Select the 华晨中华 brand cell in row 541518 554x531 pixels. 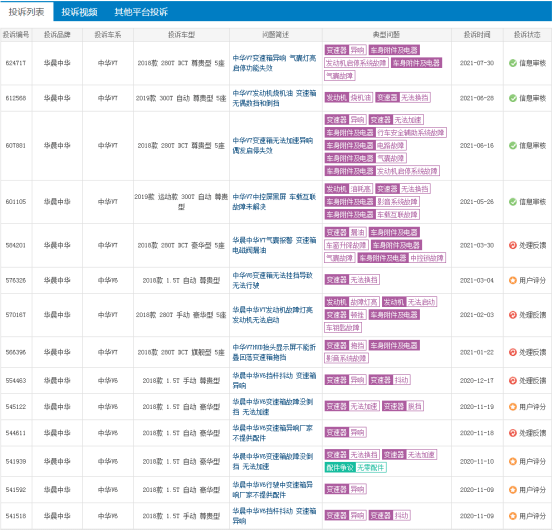(x=57, y=516)
